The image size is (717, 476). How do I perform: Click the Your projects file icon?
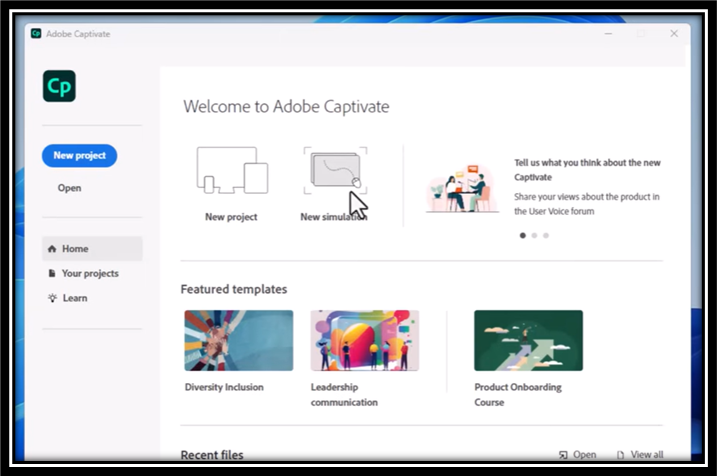click(x=52, y=273)
